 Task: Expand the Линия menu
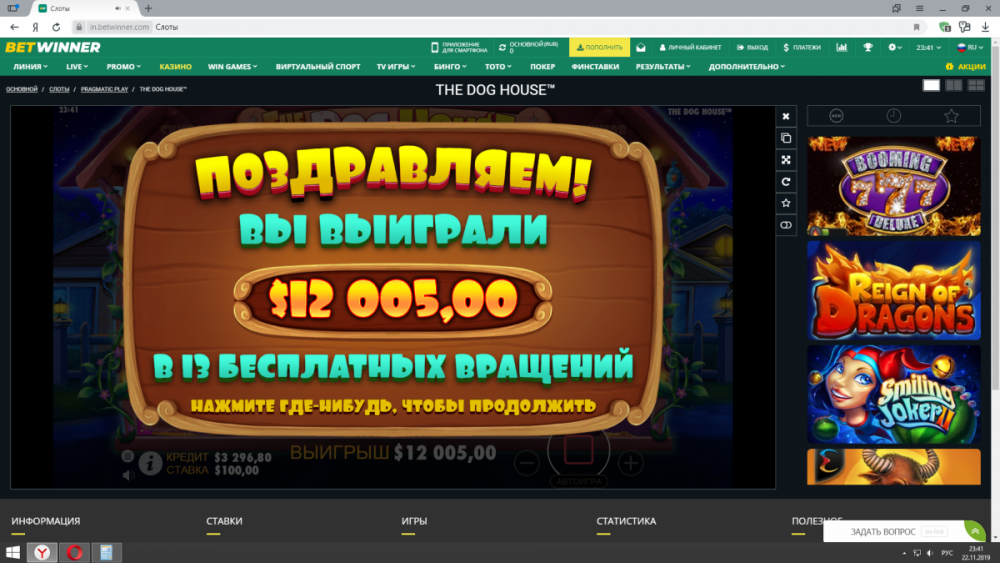pyautogui.click(x=30, y=66)
